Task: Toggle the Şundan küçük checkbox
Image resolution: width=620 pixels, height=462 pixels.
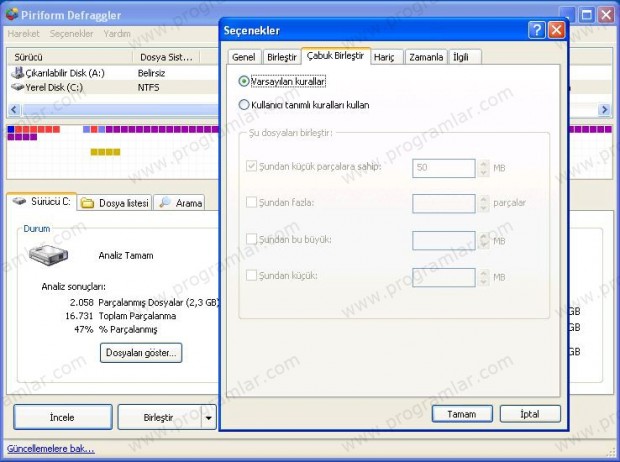Action: (x=251, y=275)
